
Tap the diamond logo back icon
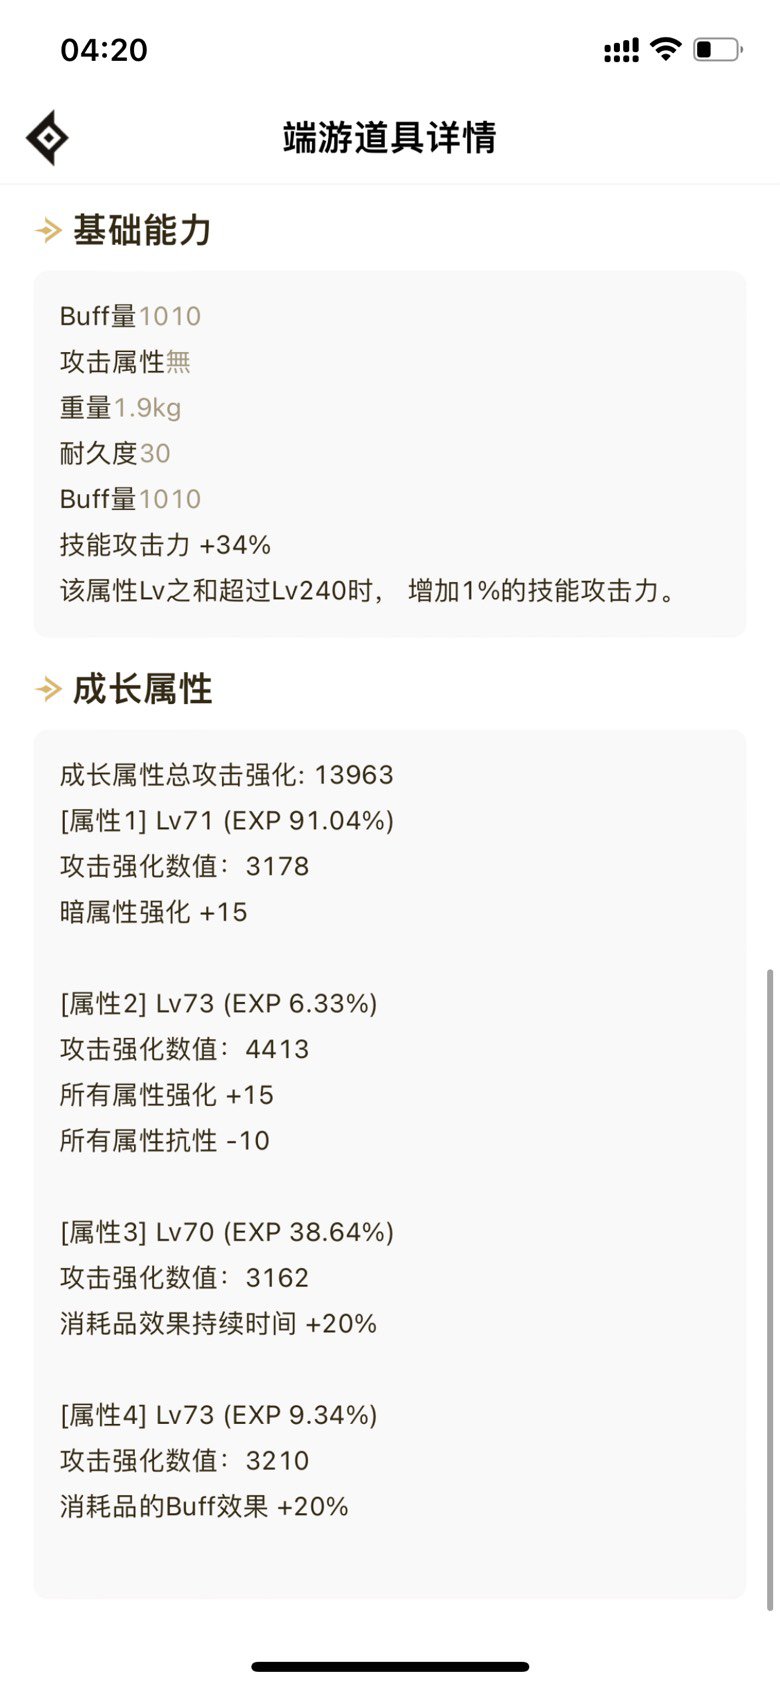pos(47,137)
